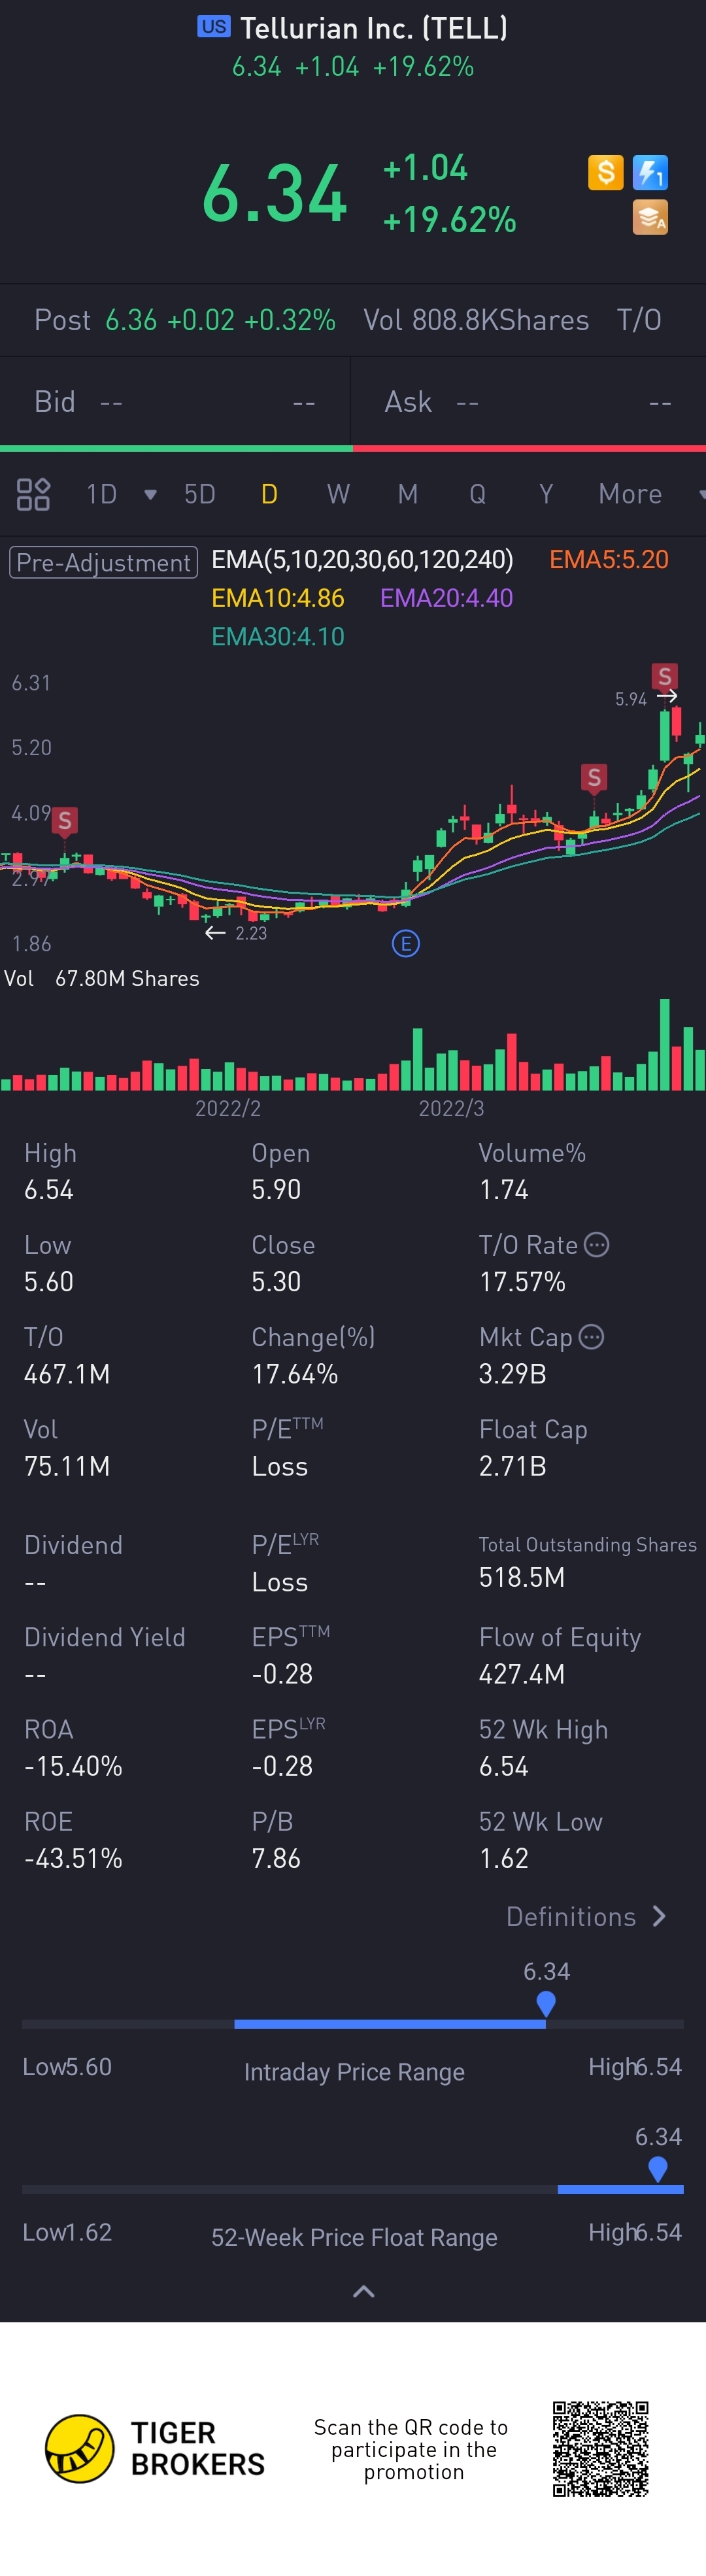Open T/O Rate info icon
Screen dimensions: 706x2576
[596, 1245]
